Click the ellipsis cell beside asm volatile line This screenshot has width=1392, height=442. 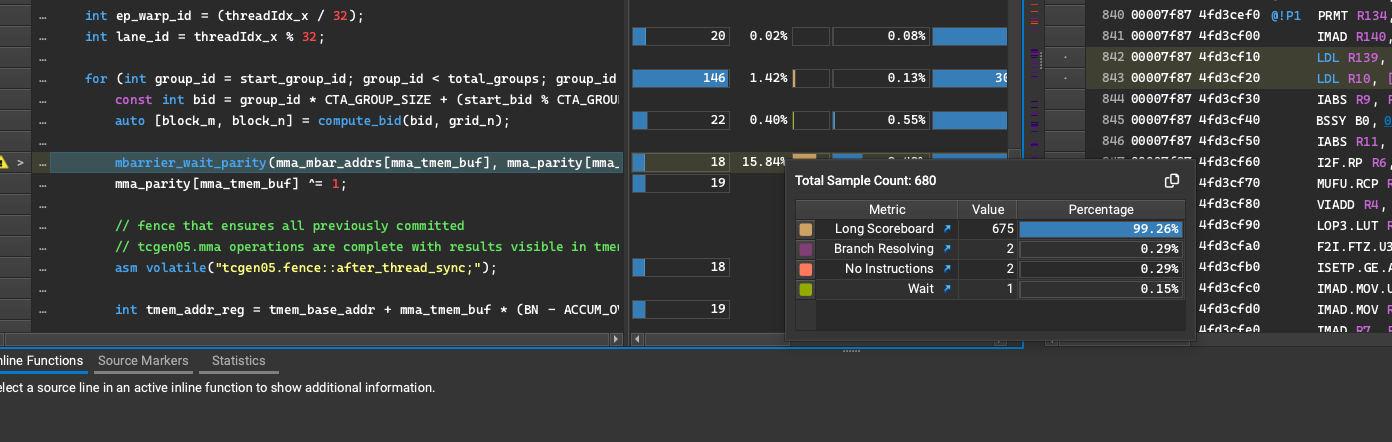[x=42, y=267]
